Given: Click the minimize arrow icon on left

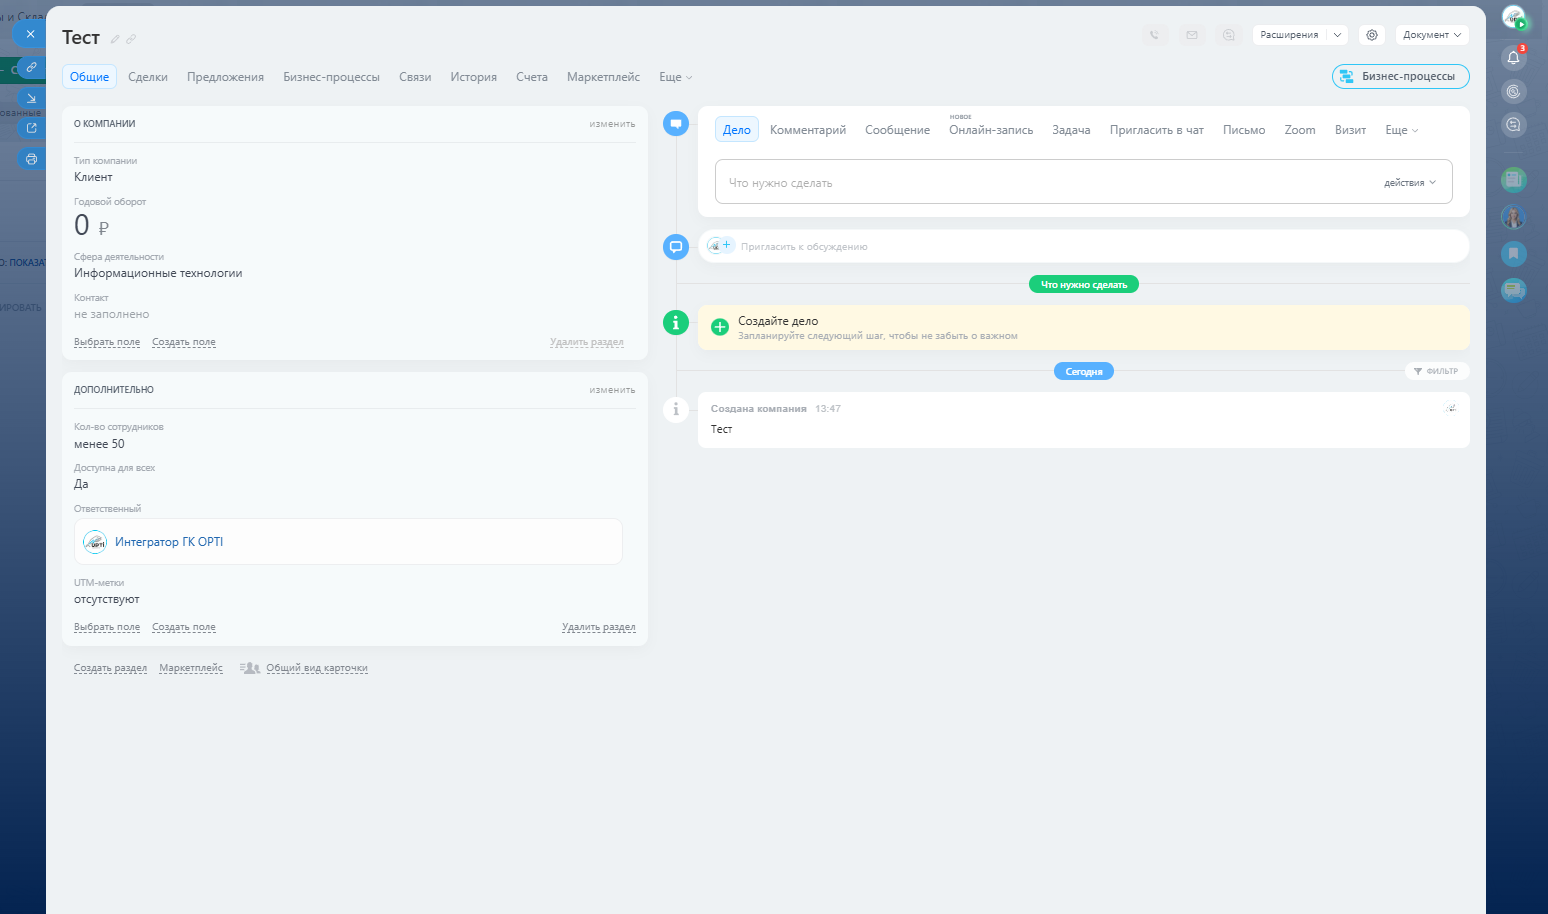Looking at the screenshot, I should coord(31,98).
